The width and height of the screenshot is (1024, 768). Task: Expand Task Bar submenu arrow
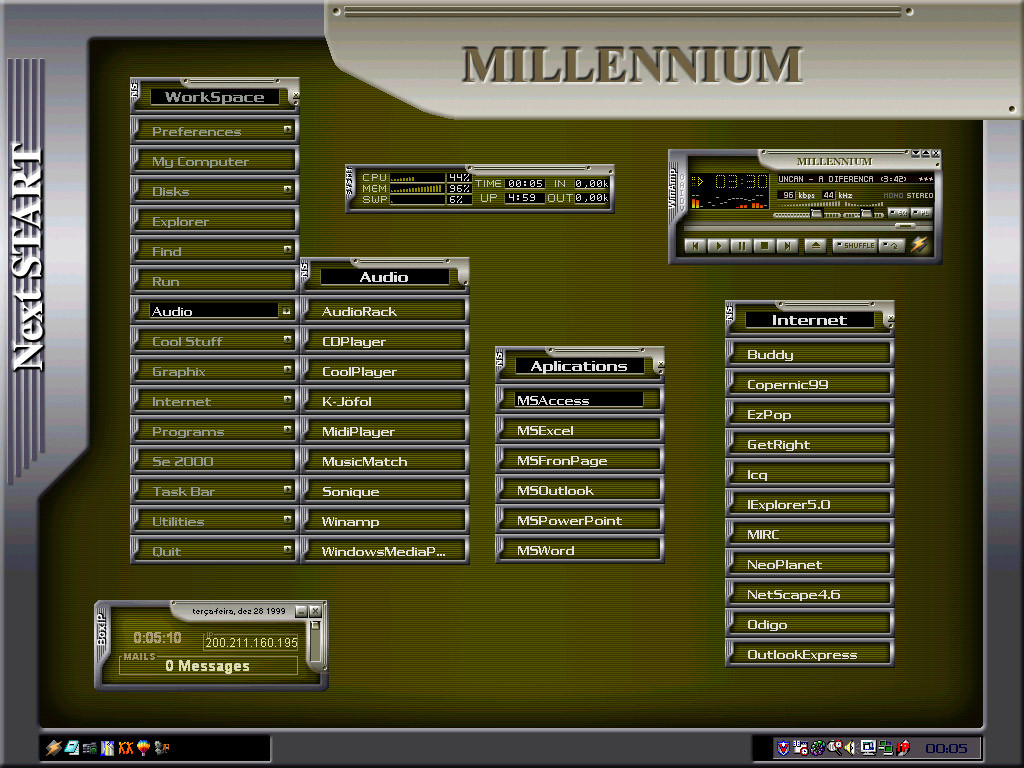287,490
